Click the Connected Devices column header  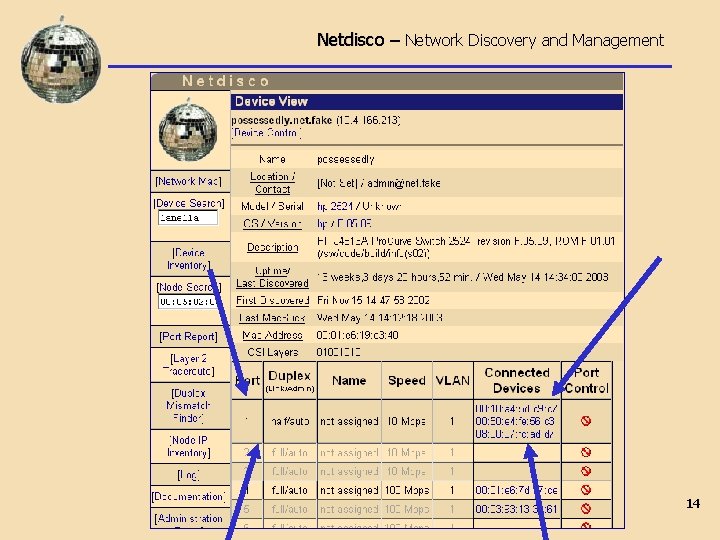[517, 380]
